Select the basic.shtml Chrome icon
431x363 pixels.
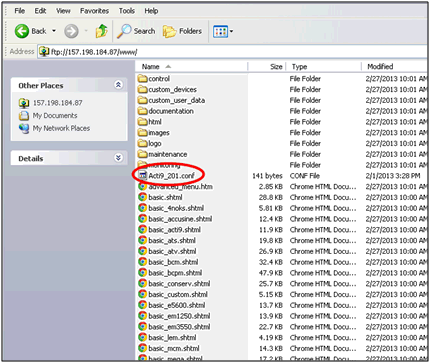[x=143, y=197]
